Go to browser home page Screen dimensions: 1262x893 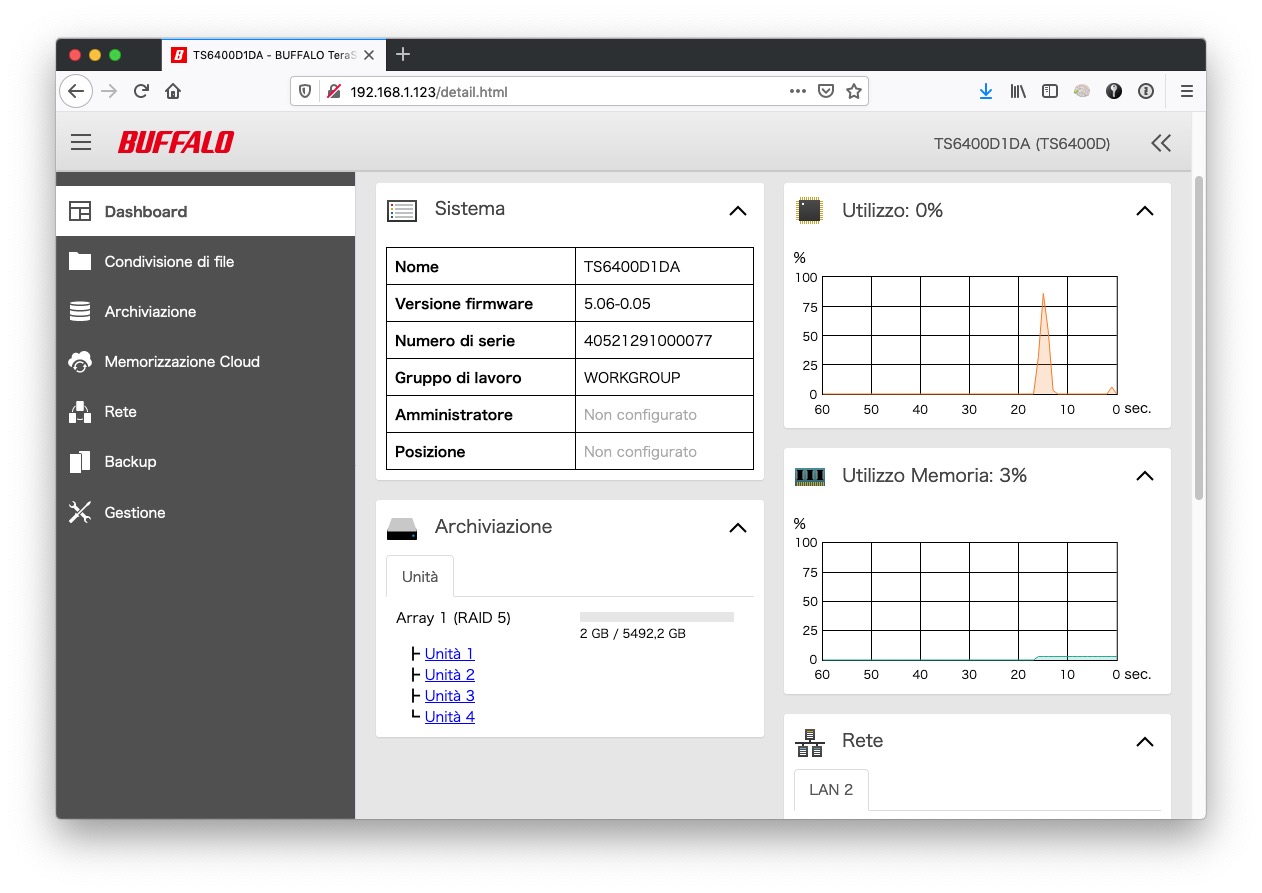173,91
